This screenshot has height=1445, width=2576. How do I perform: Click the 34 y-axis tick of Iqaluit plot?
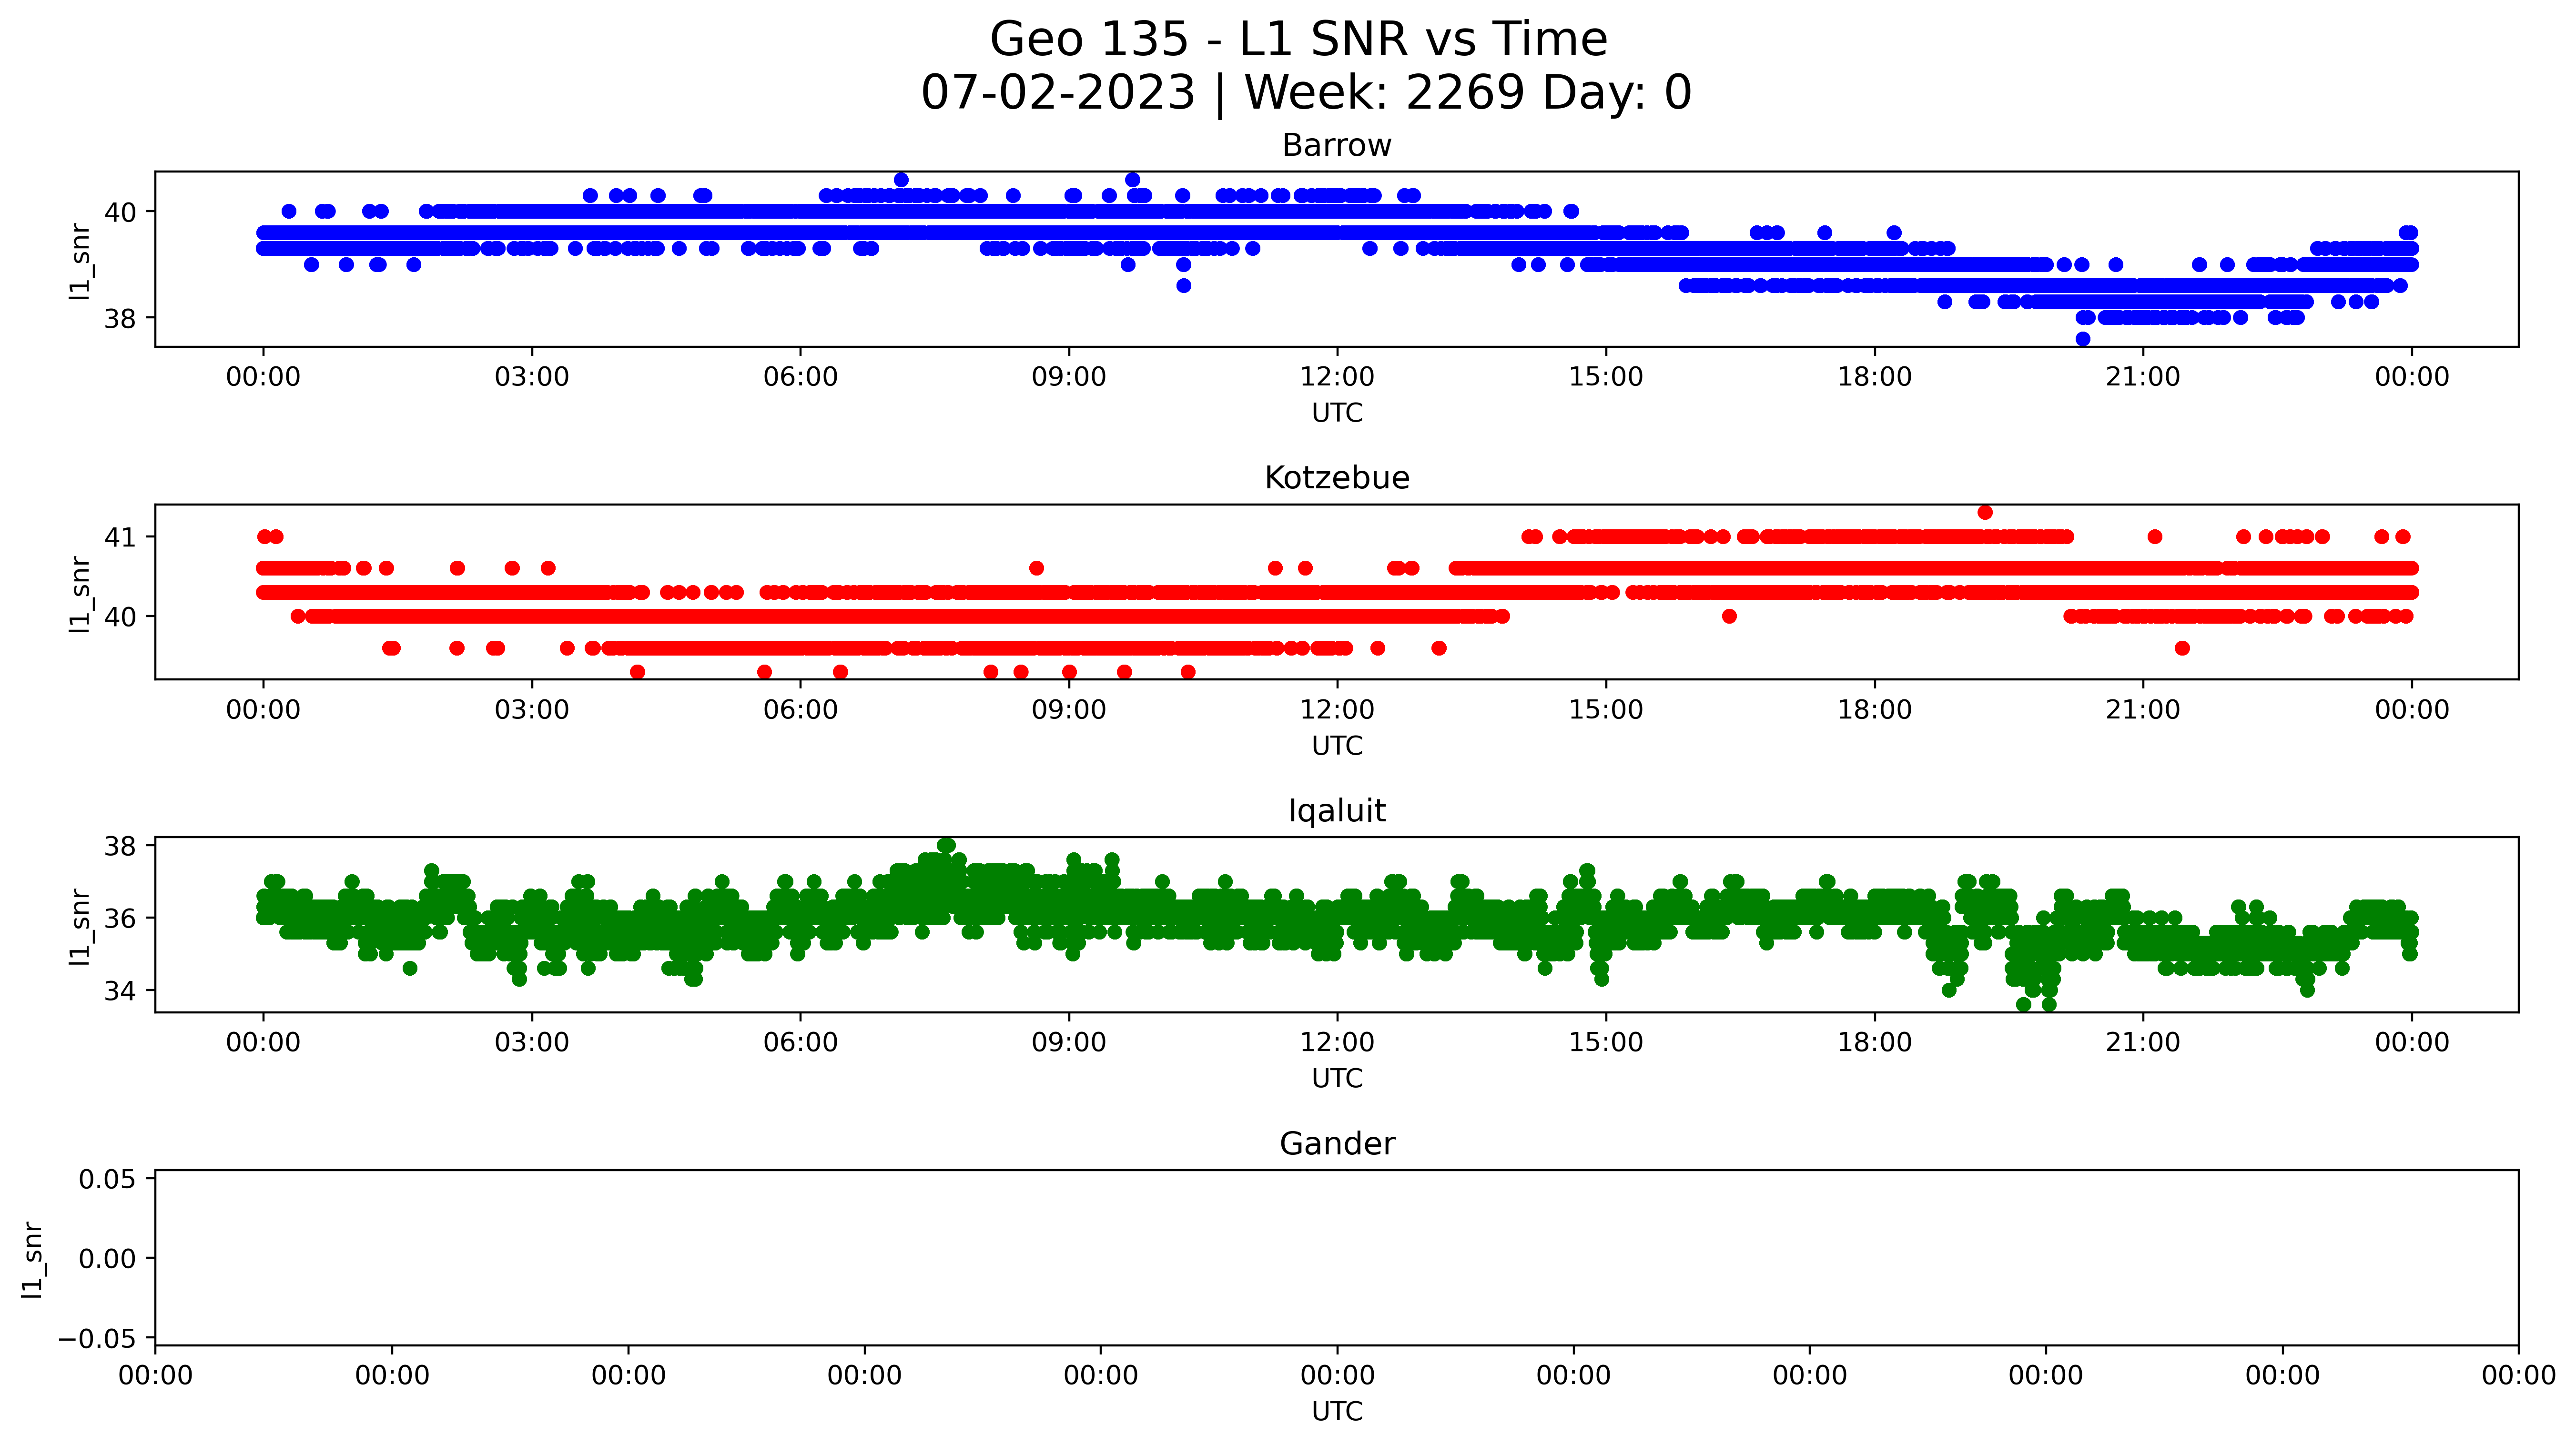tap(120, 991)
